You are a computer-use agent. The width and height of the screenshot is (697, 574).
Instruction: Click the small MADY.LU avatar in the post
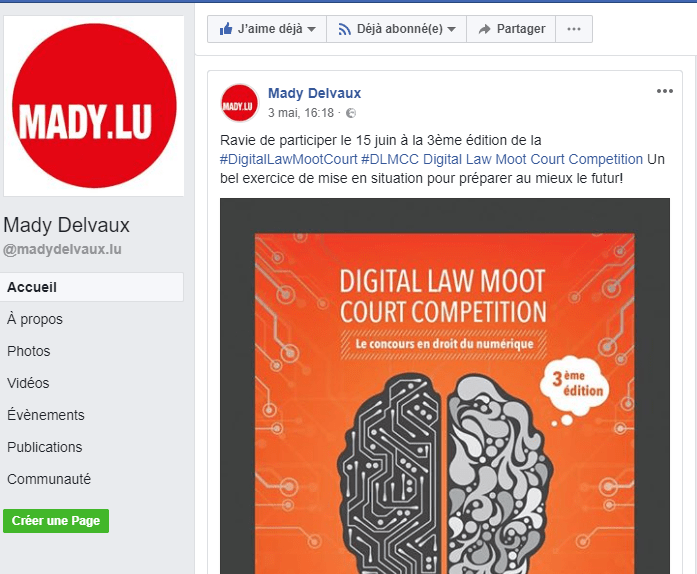point(240,103)
